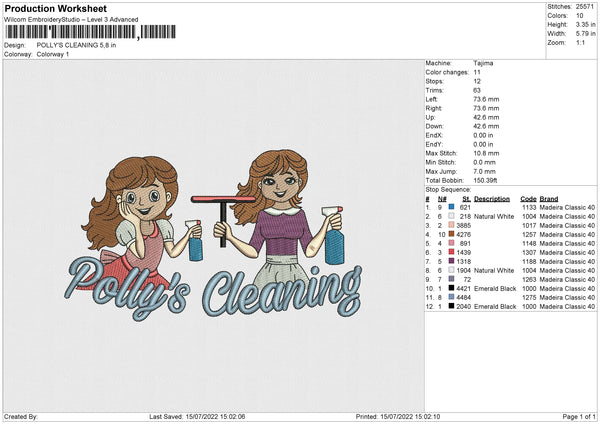Click the barcode under the worksheet title
The image size is (600, 424).
coord(91,32)
